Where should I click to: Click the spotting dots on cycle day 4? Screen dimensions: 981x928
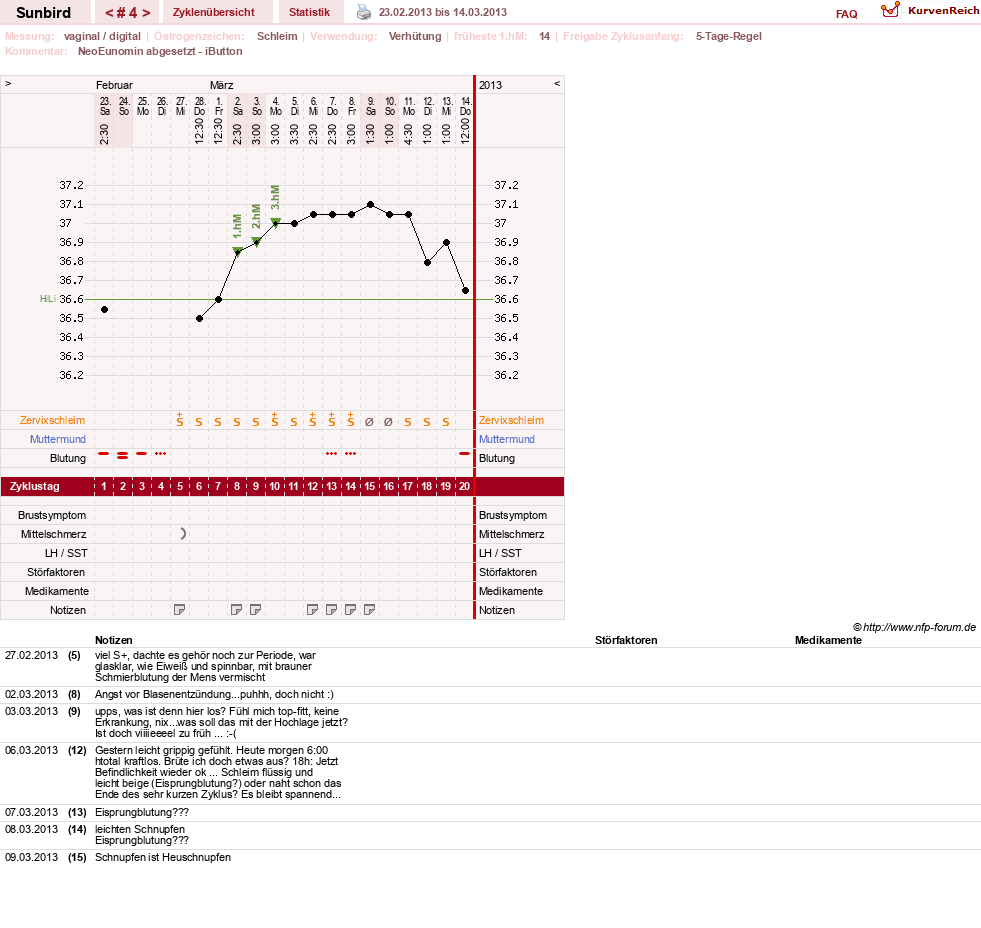click(x=161, y=454)
